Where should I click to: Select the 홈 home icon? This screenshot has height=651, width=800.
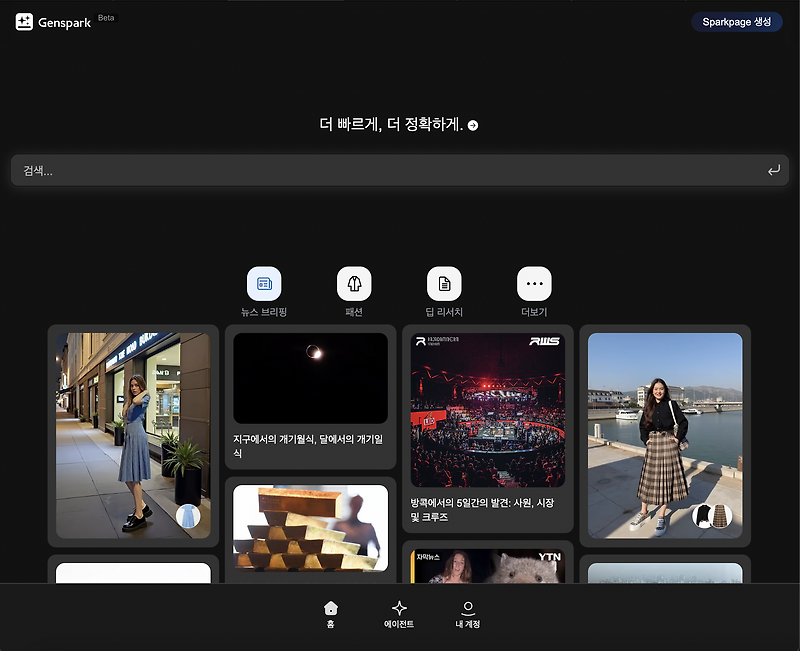(x=330, y=610)
